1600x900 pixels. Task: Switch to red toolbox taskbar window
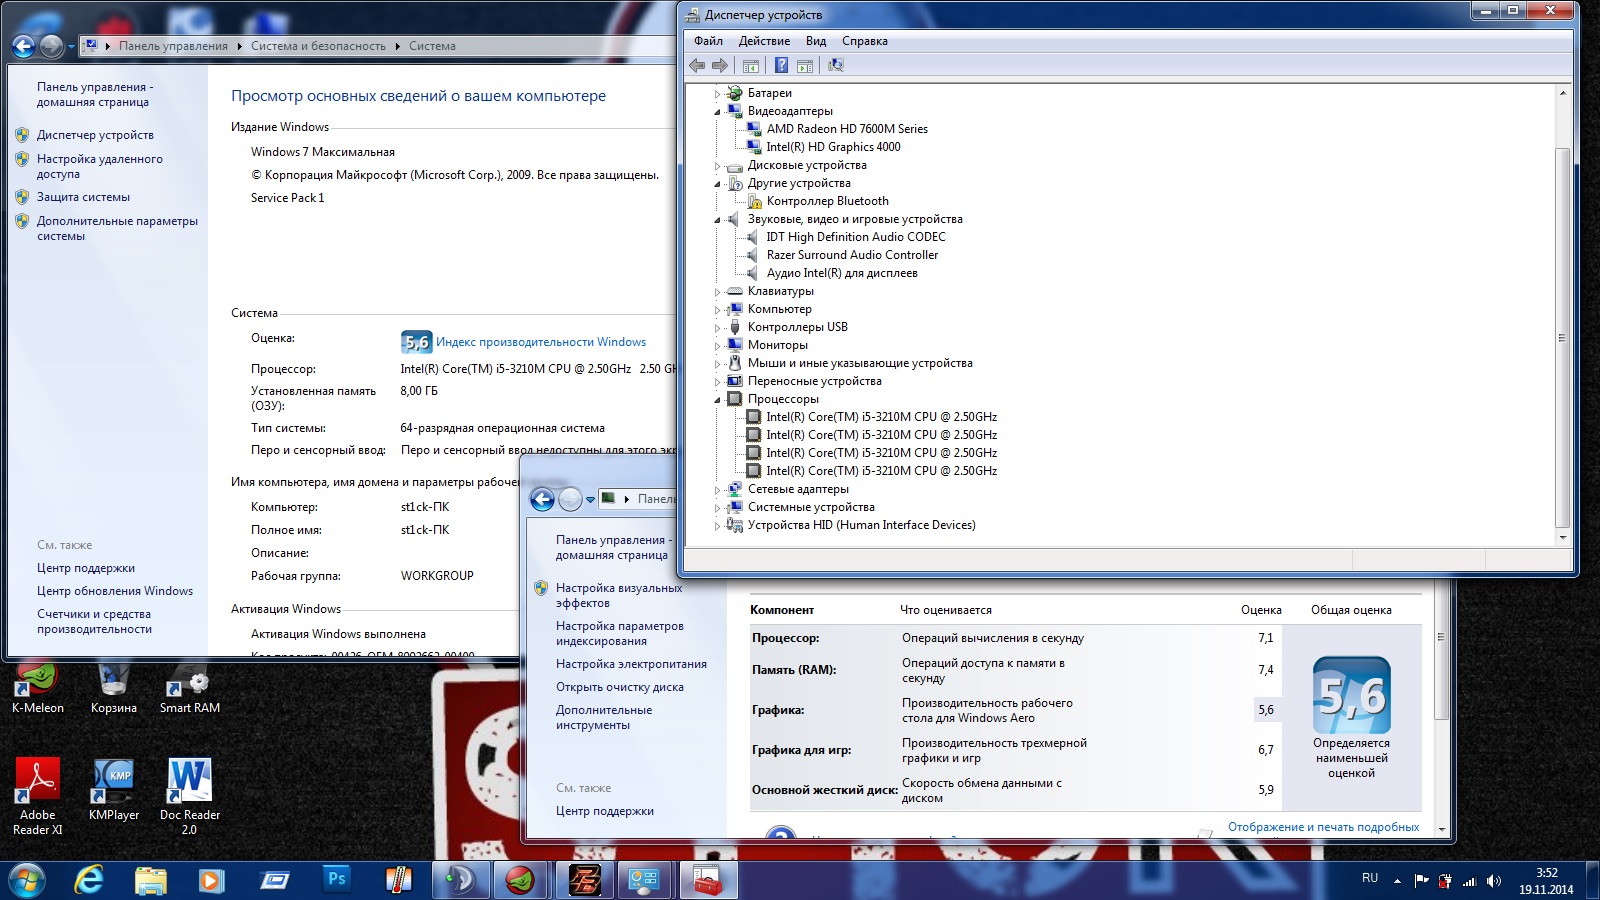708,880
